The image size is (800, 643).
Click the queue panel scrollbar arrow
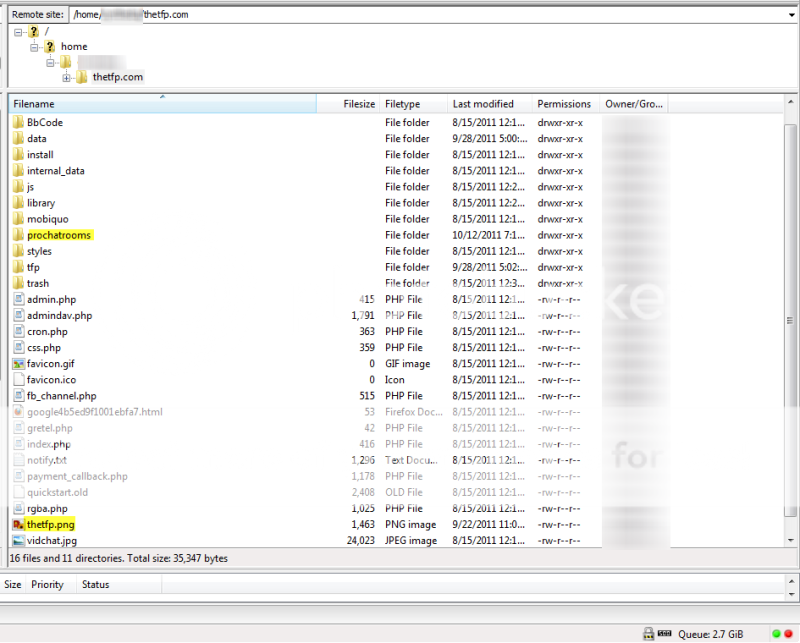tap(793, 582)
